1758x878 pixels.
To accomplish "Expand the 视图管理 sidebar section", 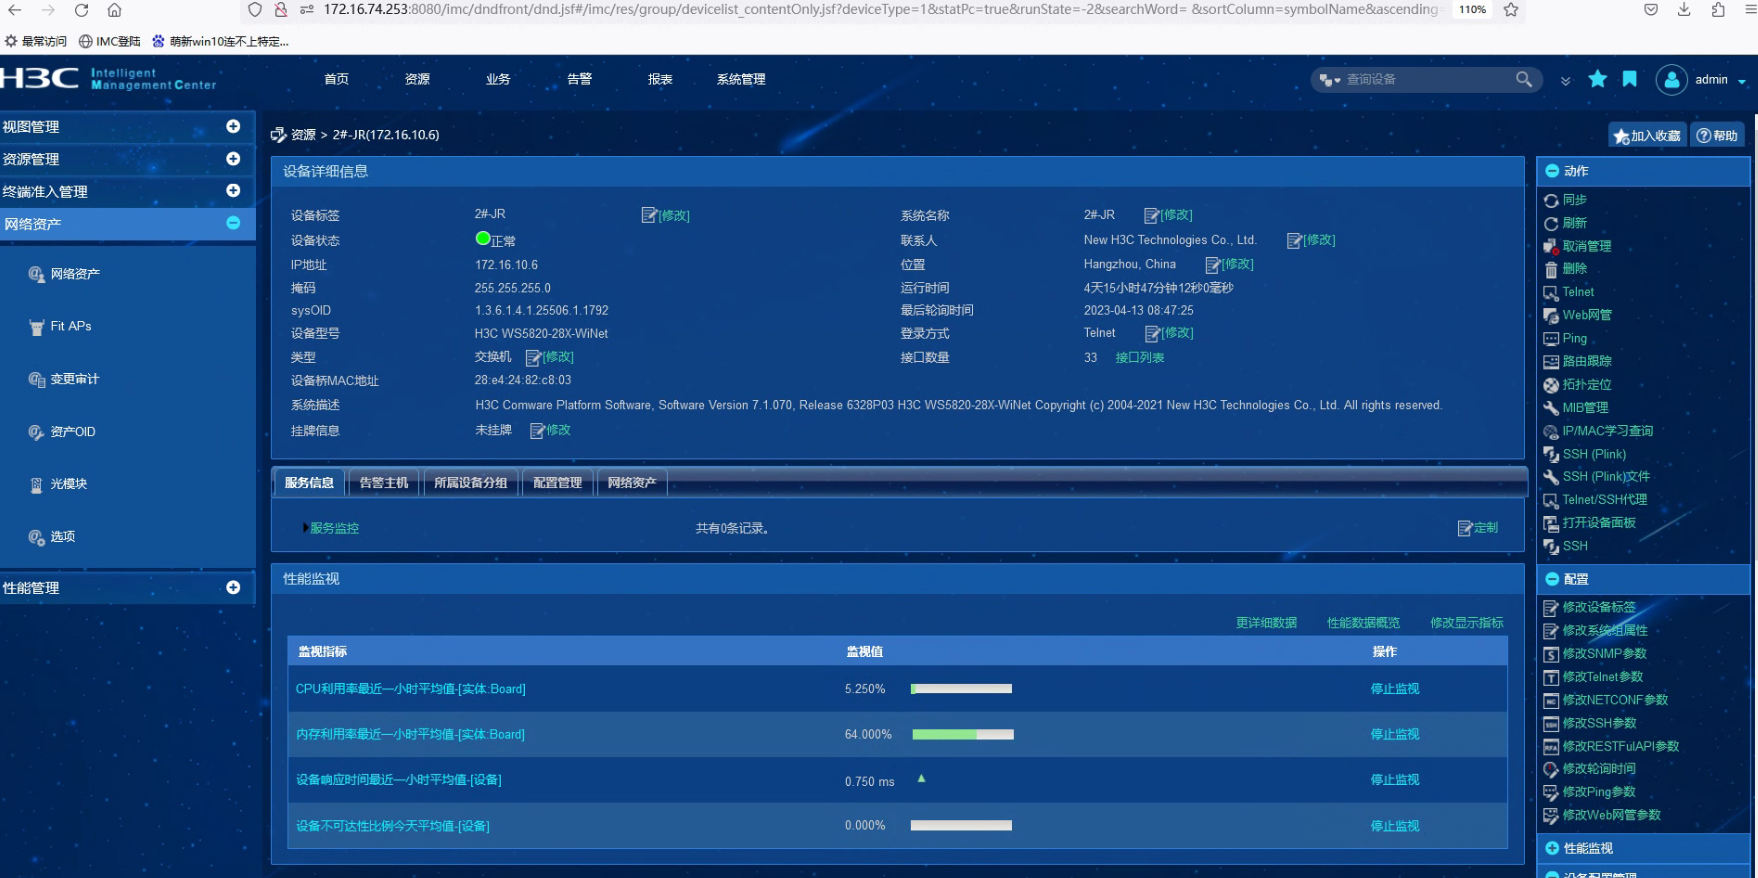I will [233, 126].
